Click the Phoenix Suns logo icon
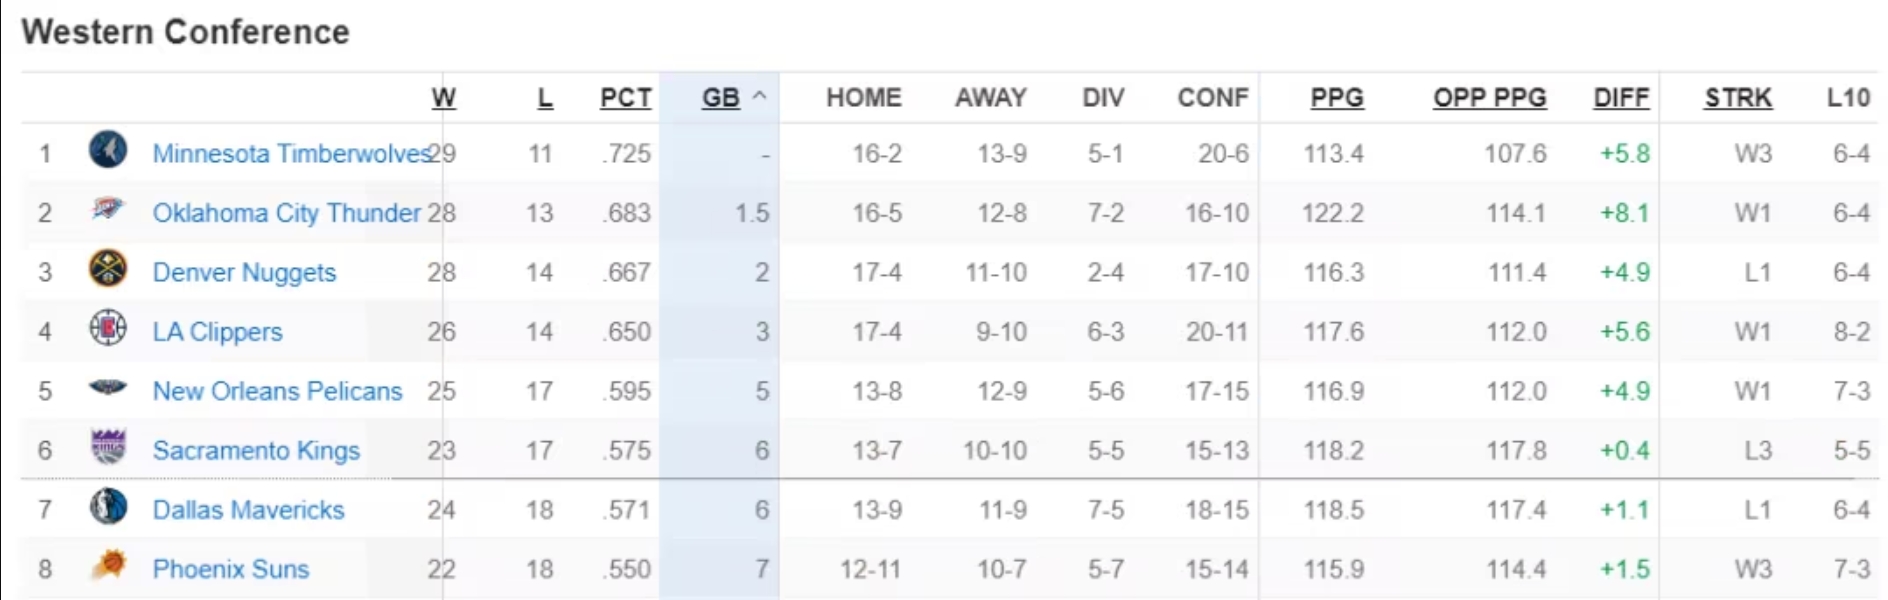This screenshot has width=1888, height=600. (x=108, y=566)
